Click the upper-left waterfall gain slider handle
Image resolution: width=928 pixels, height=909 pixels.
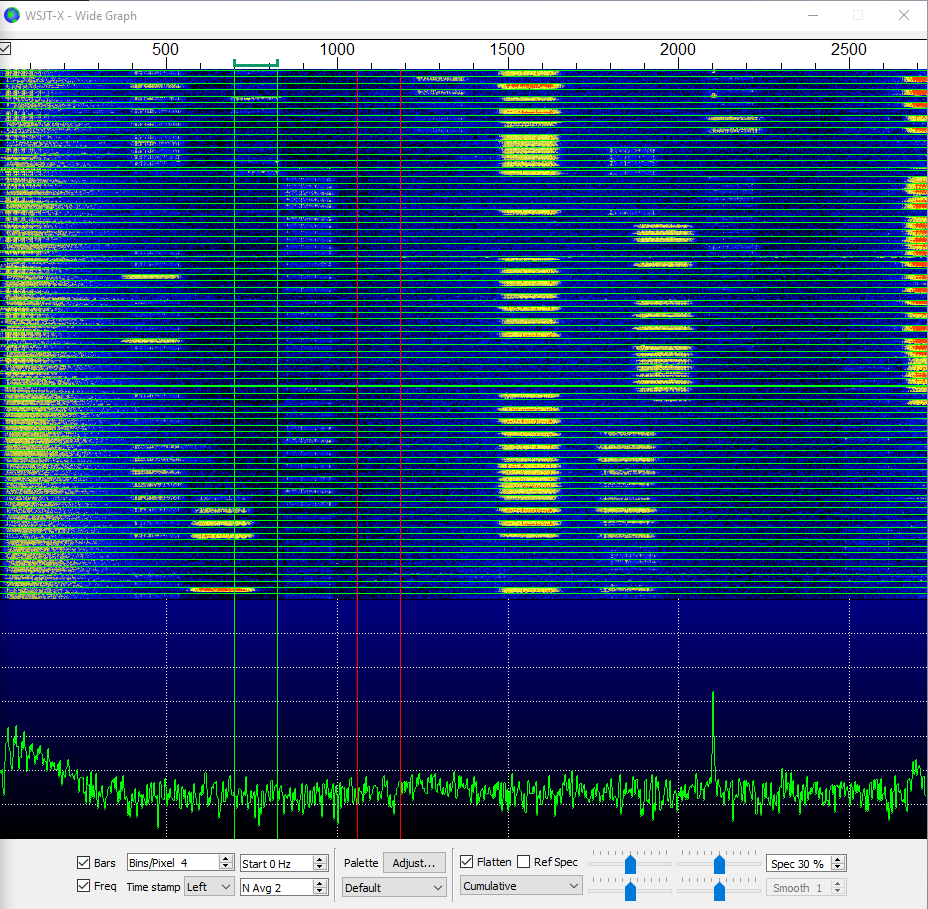coord(630,863)
